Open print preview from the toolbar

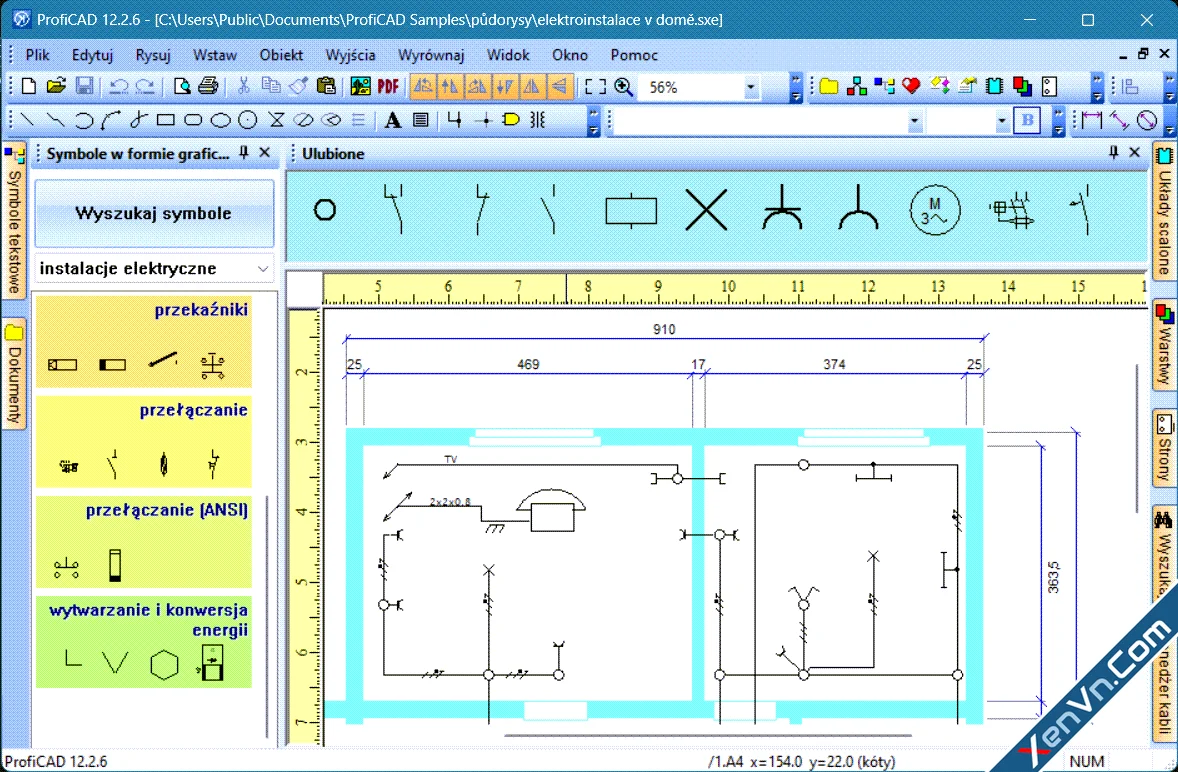pos(182,86)
